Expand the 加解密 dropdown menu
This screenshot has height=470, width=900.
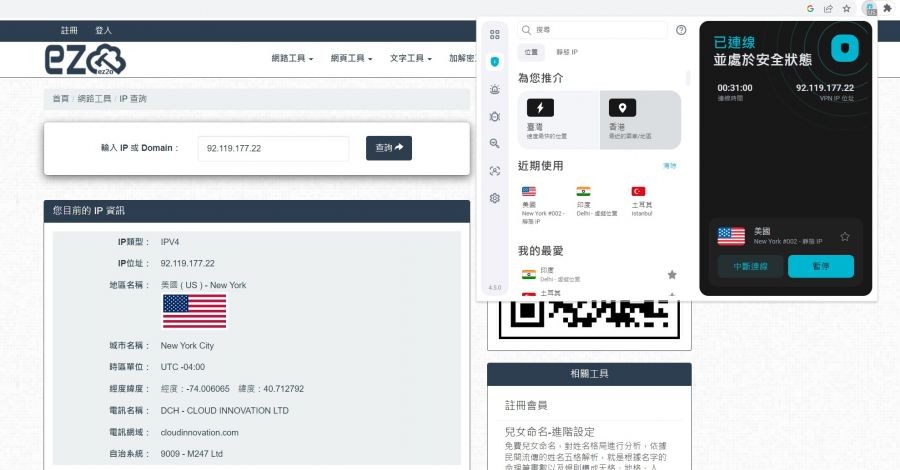point(462,58)
